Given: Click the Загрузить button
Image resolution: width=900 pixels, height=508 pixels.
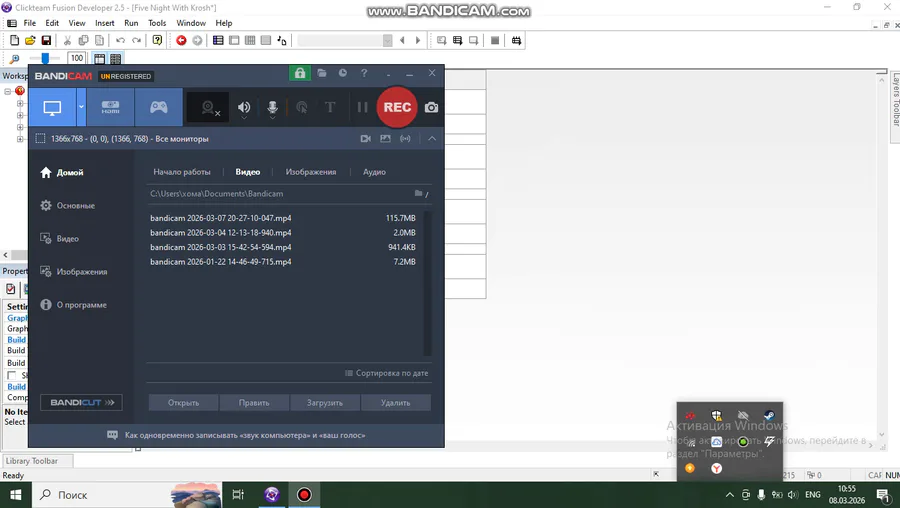Looking at the screenshot, I should pyautogui.click(x=325, y=402).
